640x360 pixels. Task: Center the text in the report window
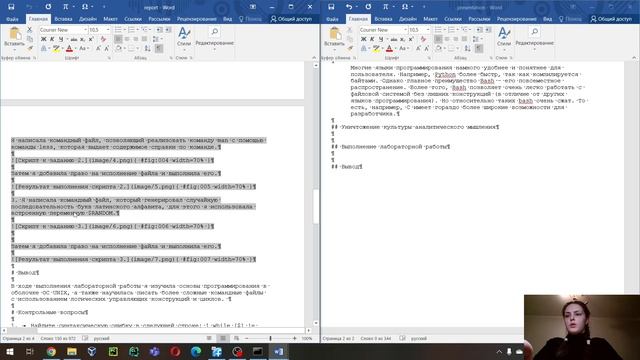tap(127, 39)
